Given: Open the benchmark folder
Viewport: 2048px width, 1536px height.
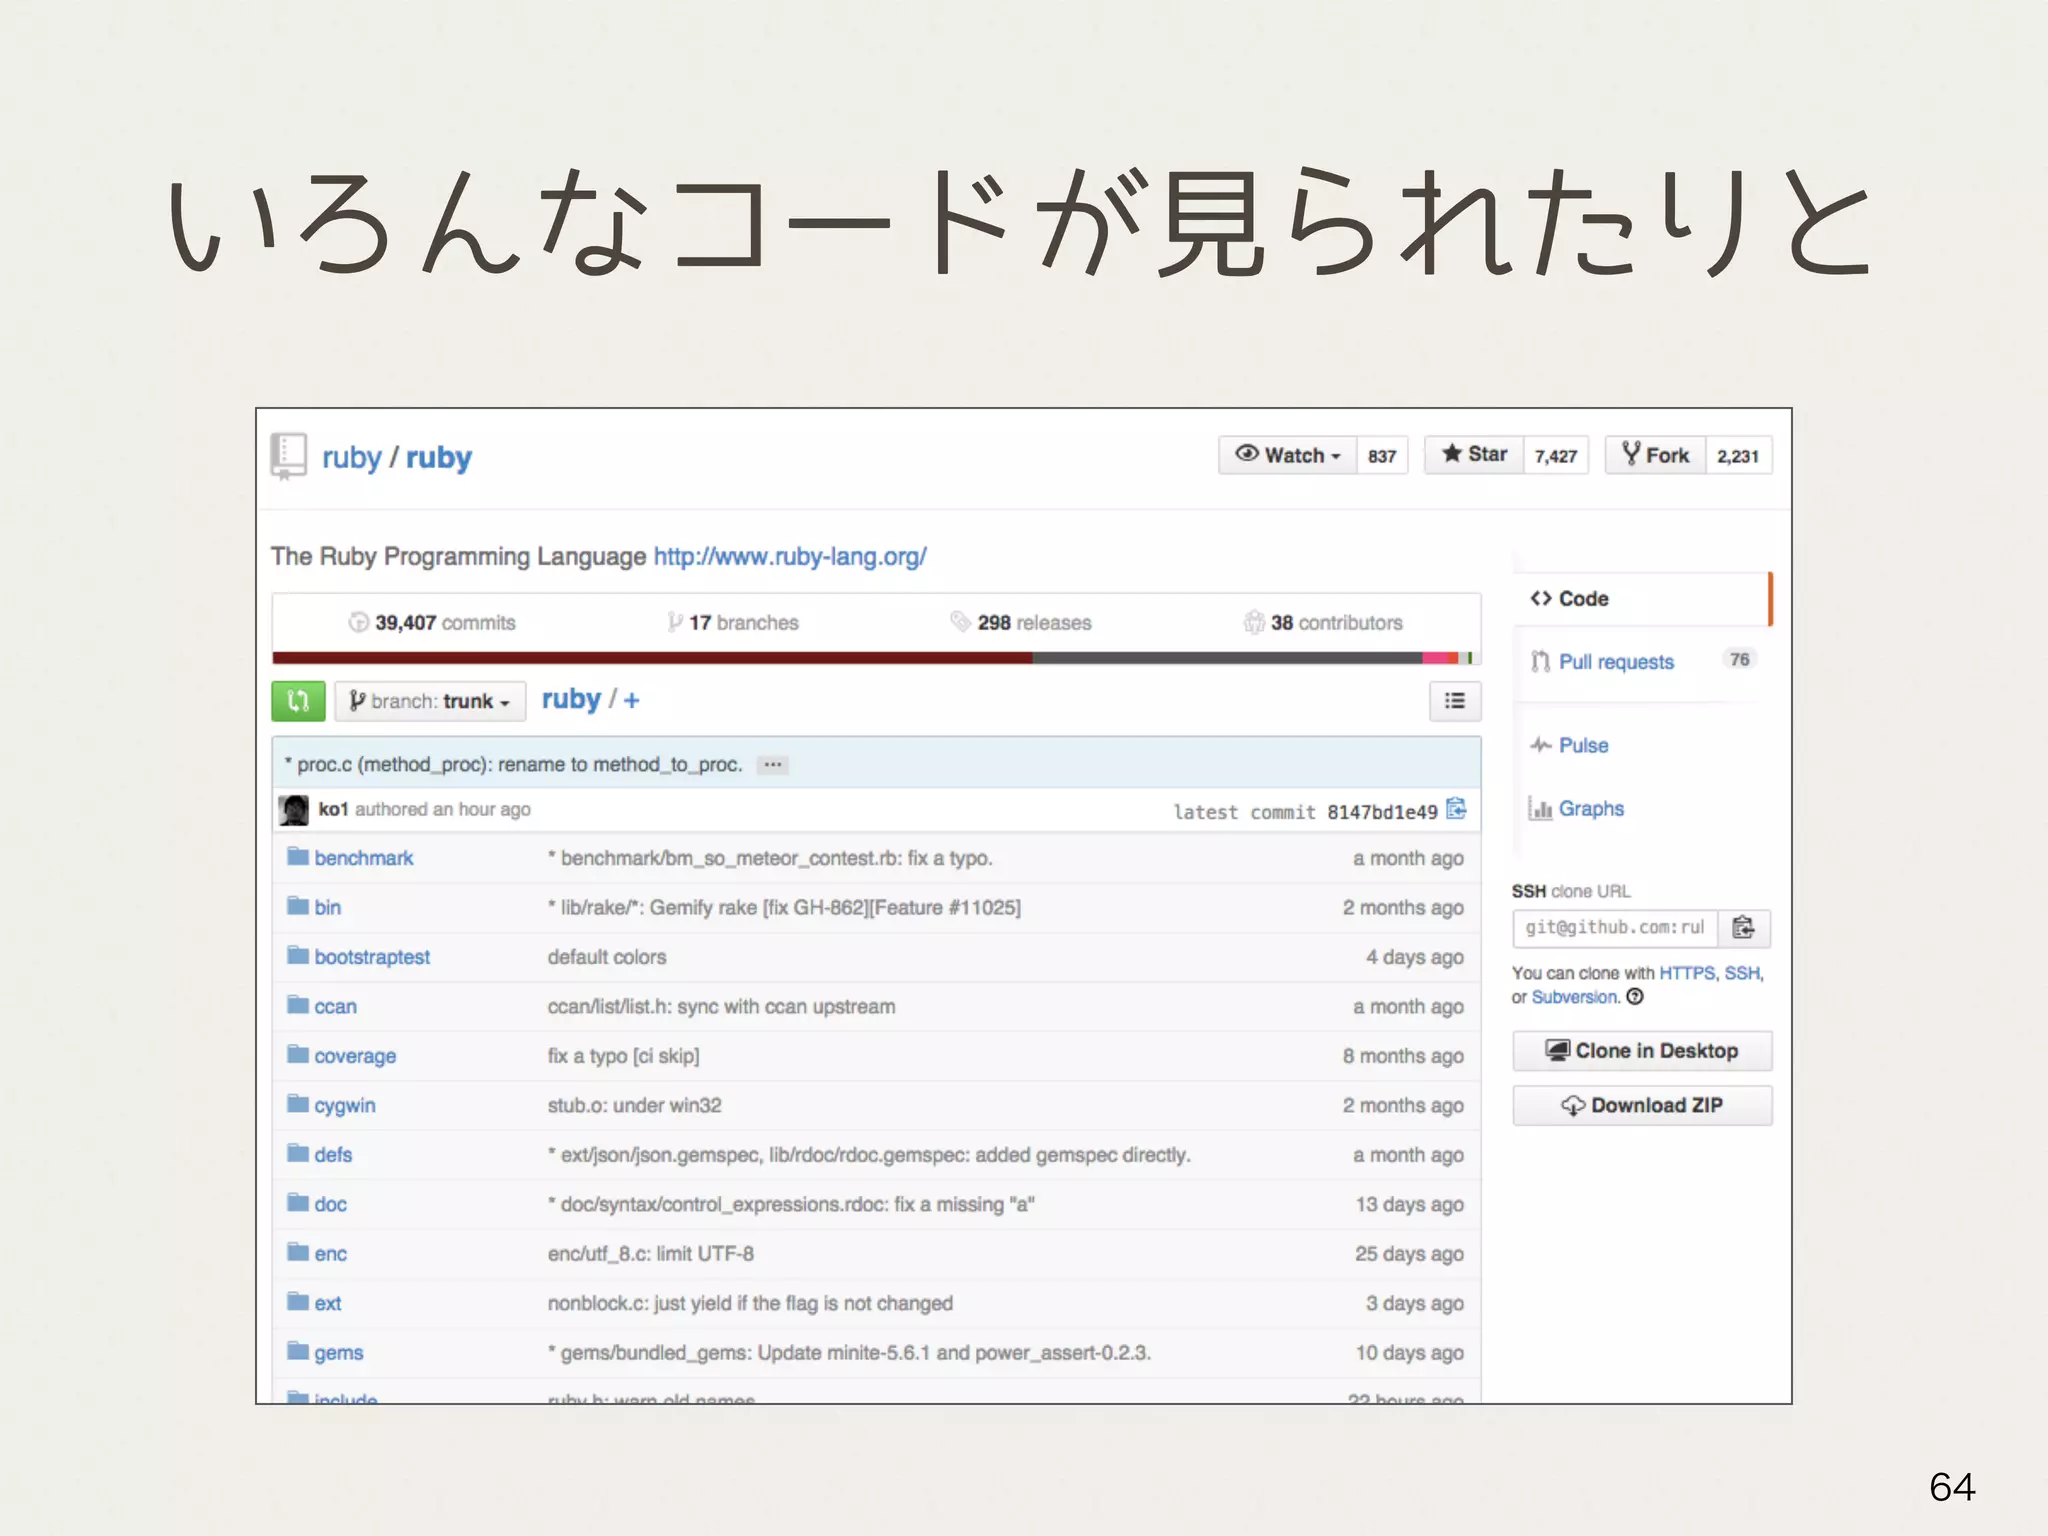Looking at the screenshot, I should (363, 858).
